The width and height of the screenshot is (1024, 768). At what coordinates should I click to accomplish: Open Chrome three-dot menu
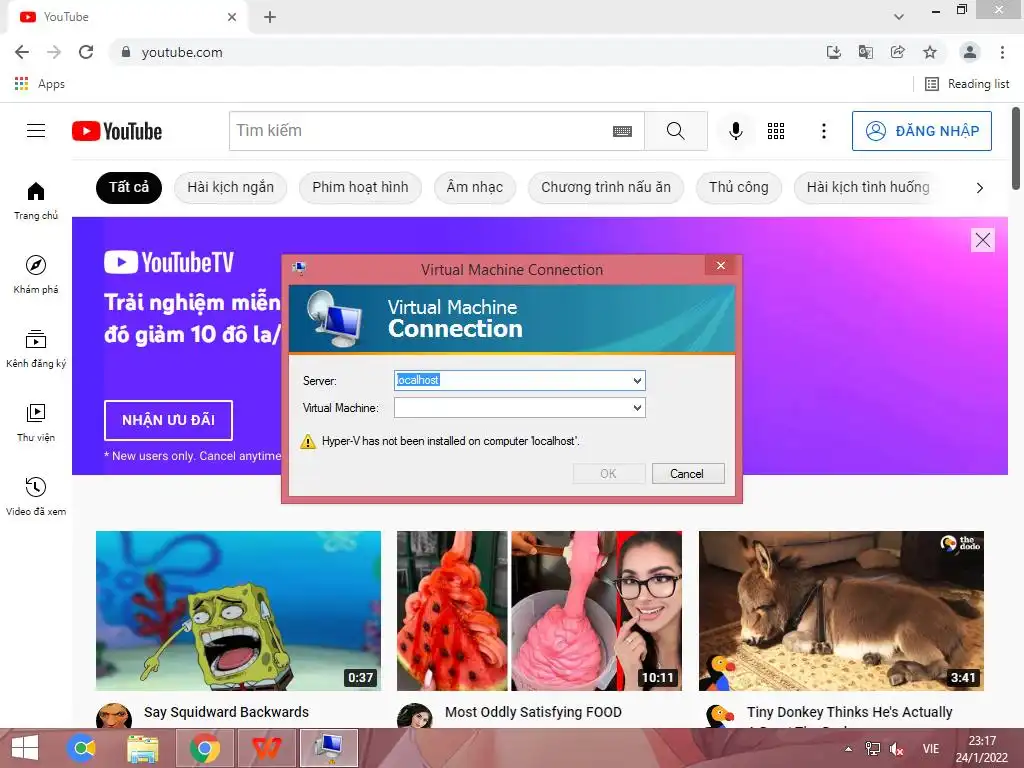pos(1002,52)
